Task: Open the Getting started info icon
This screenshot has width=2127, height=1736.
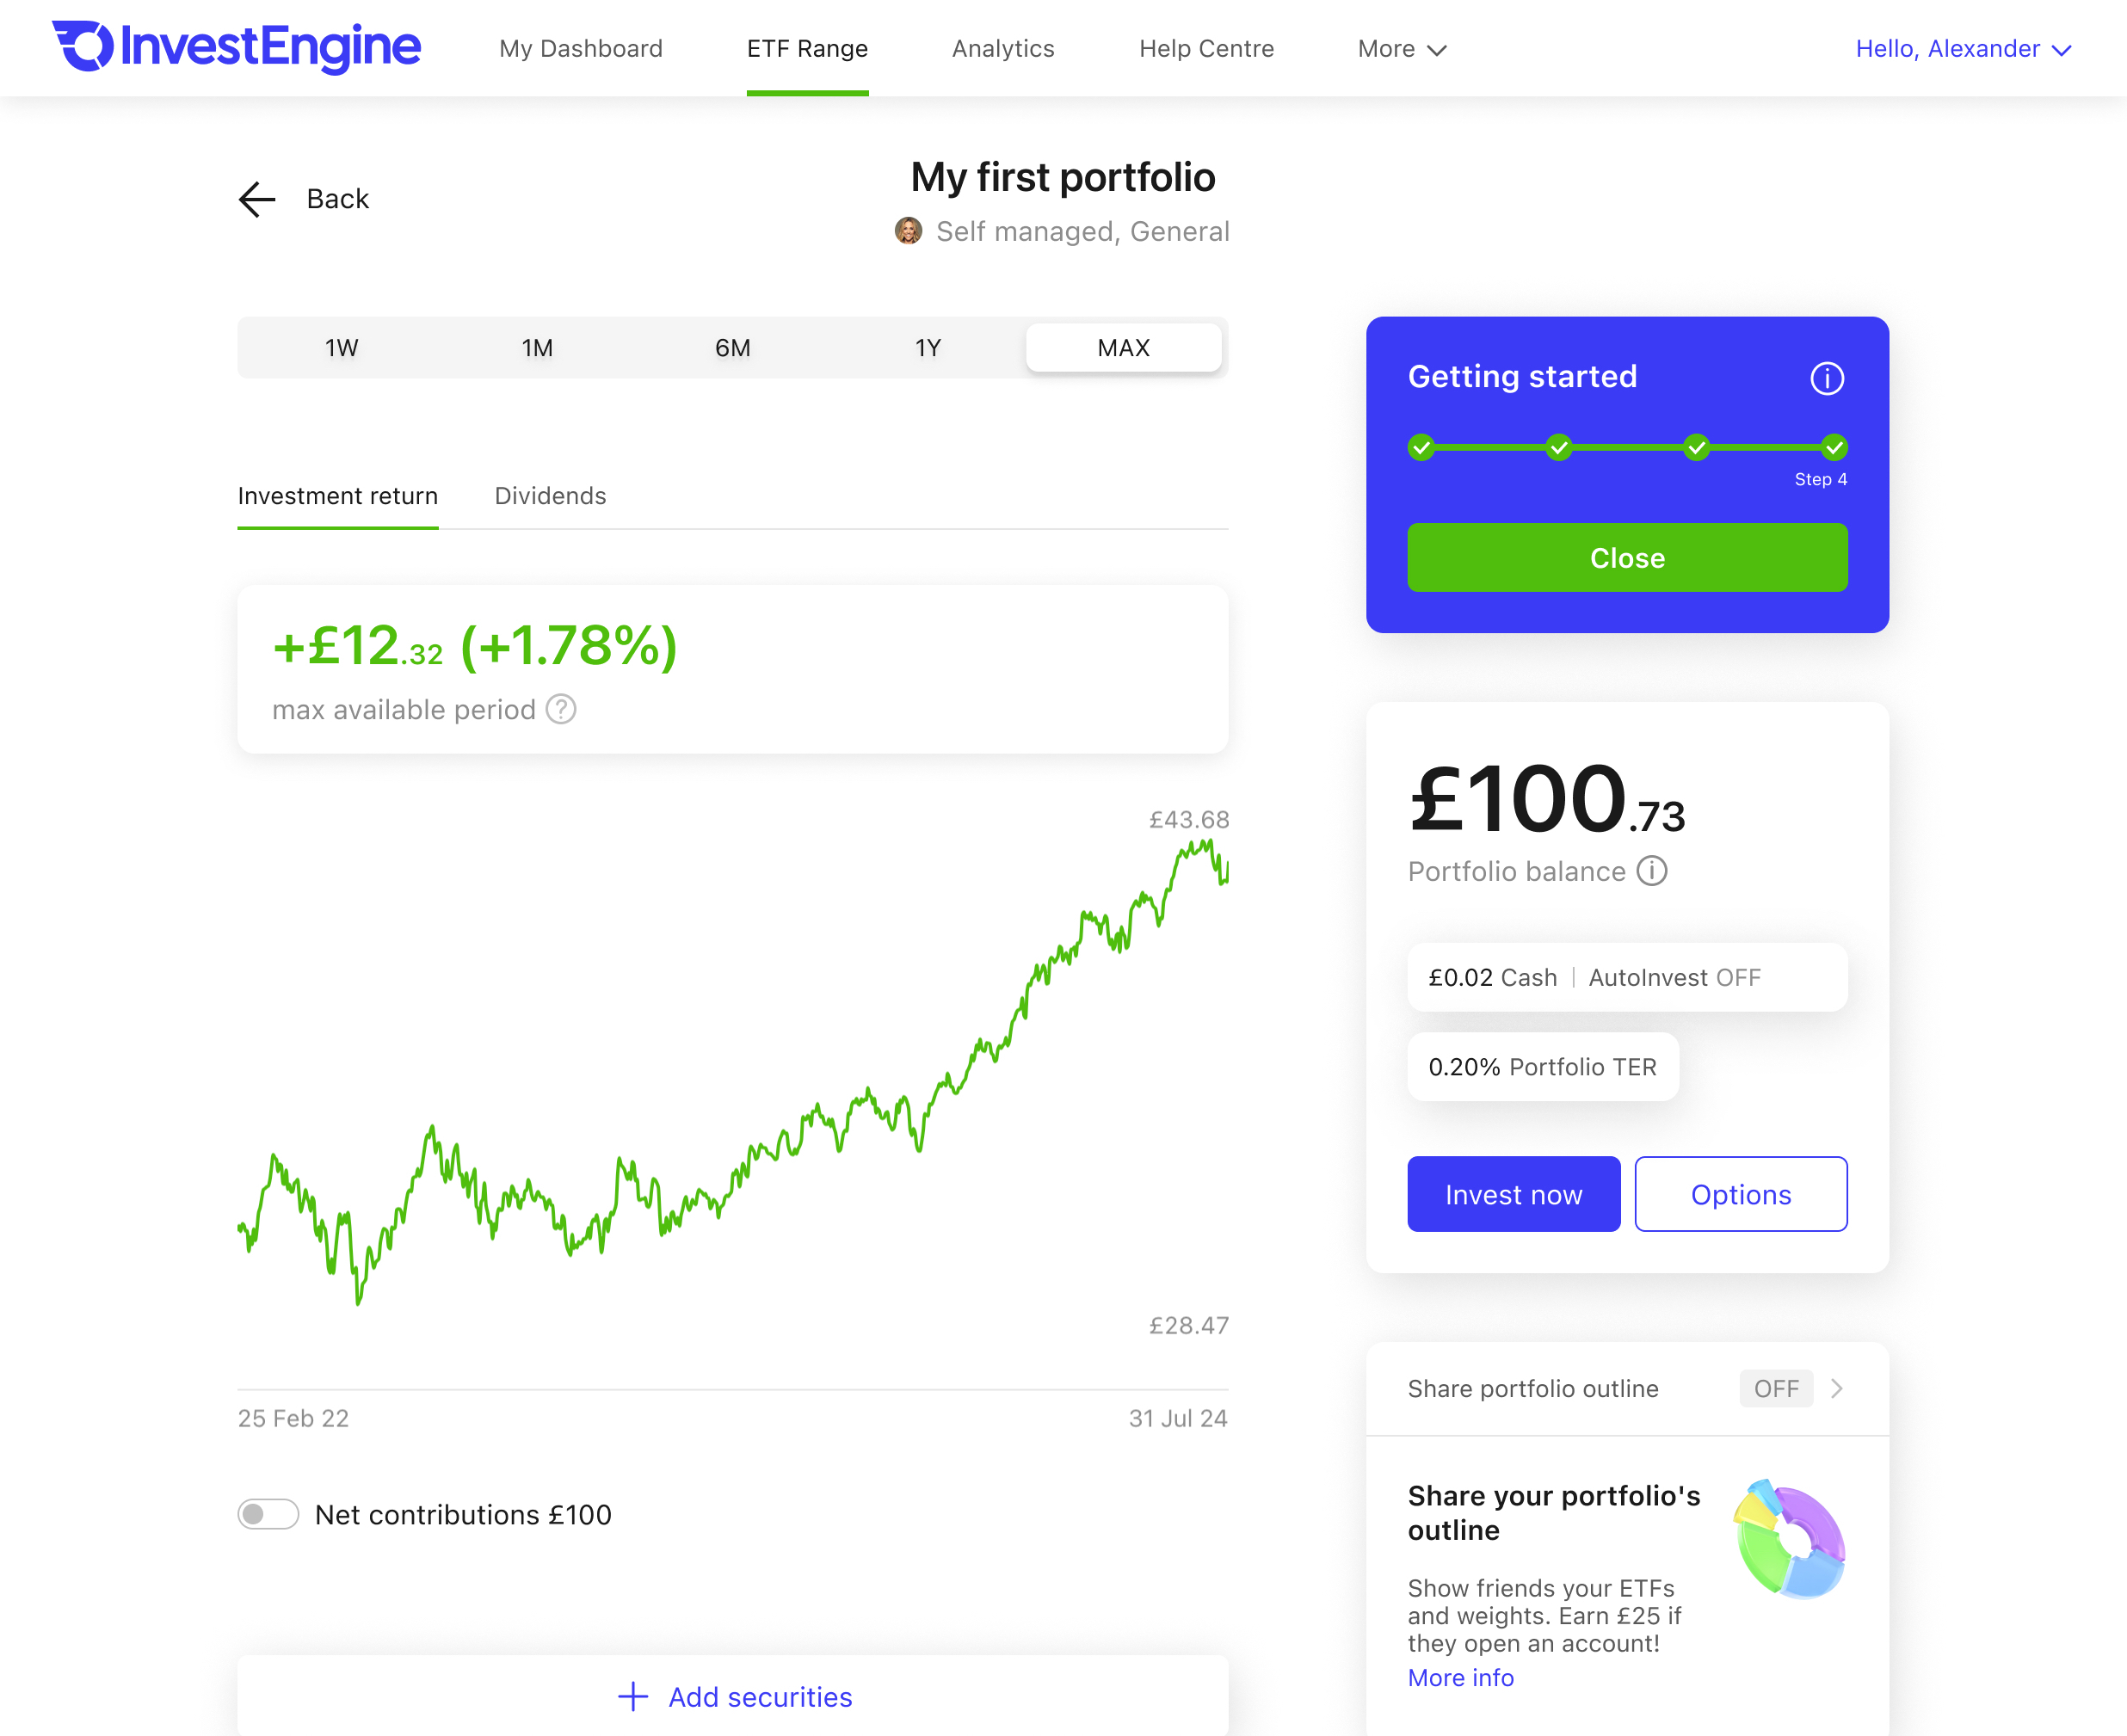Action: (x=1826, y=378)
